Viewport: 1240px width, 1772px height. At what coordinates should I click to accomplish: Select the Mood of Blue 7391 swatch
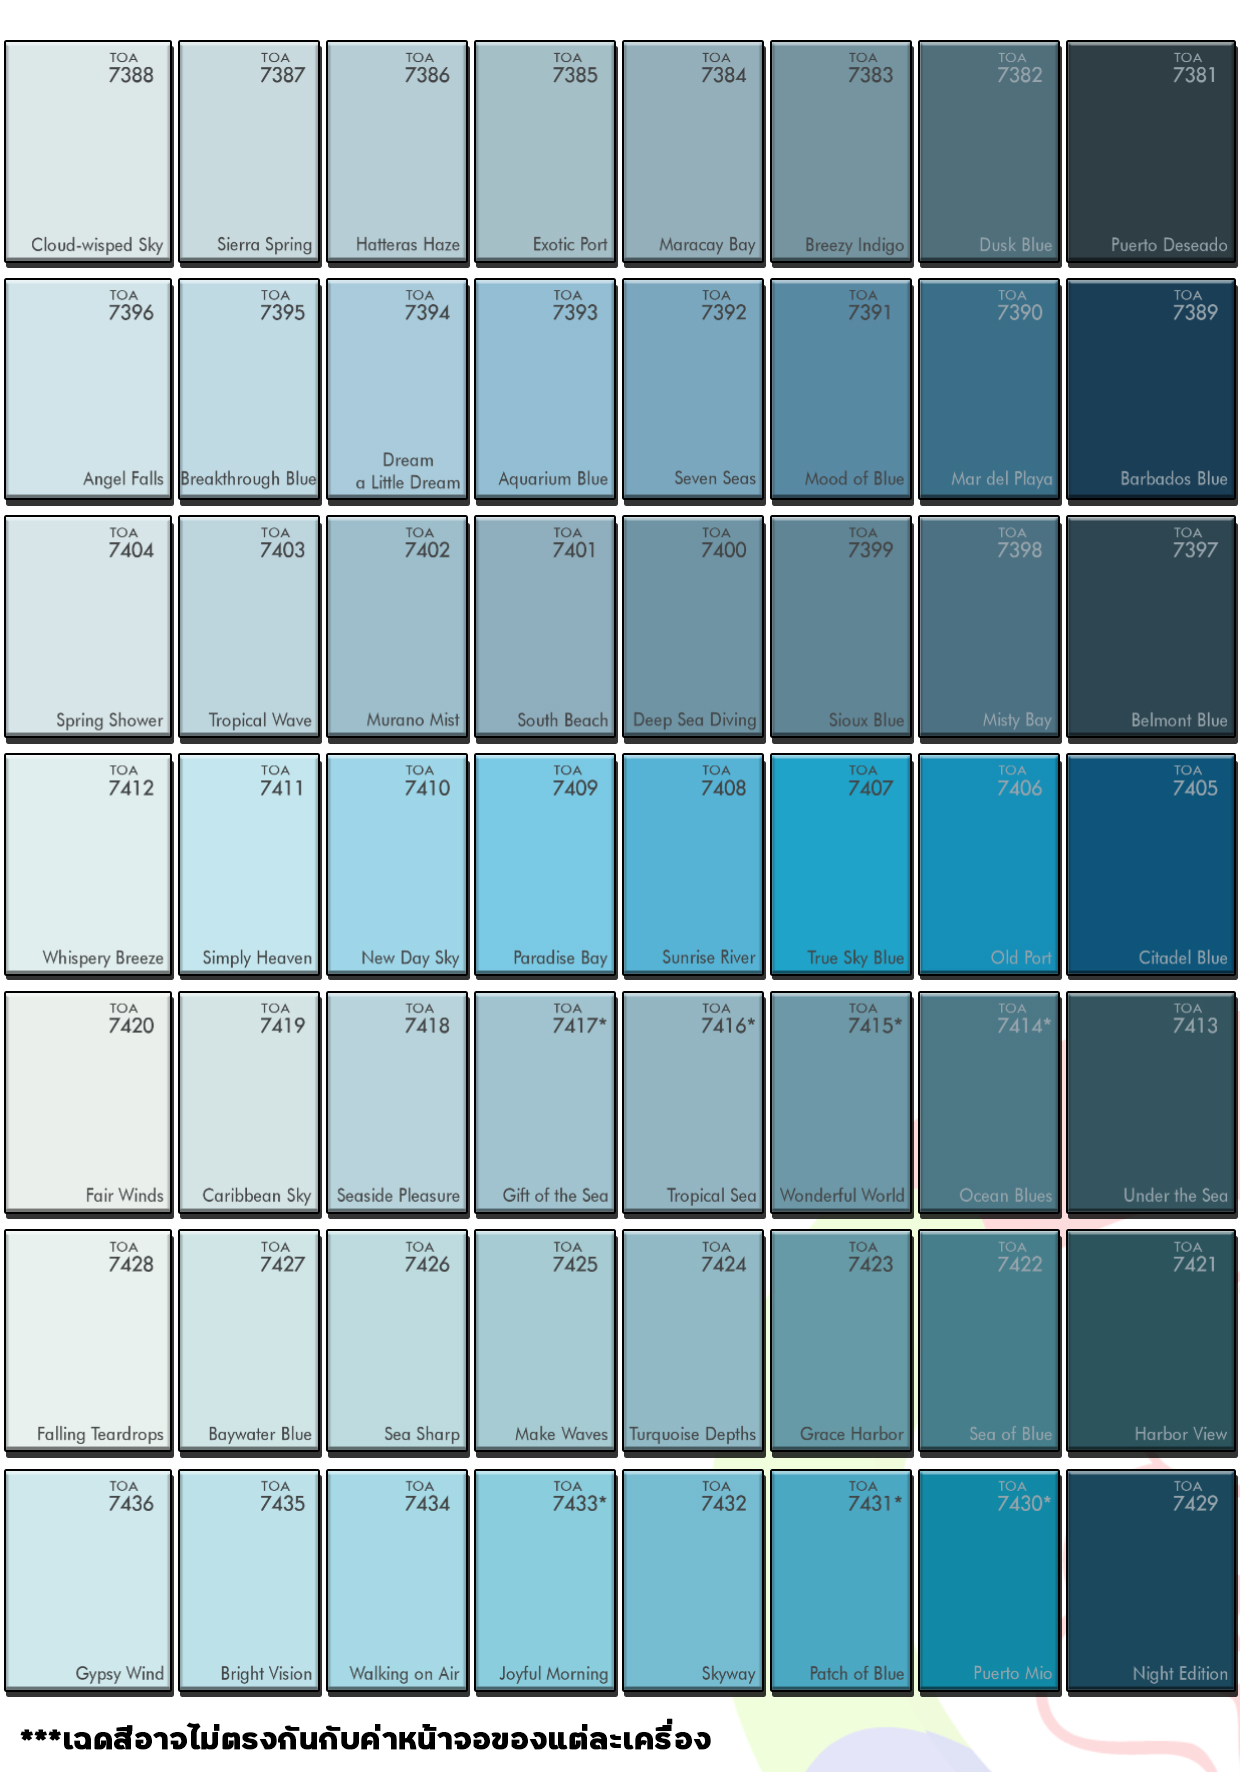coord(841,389)
